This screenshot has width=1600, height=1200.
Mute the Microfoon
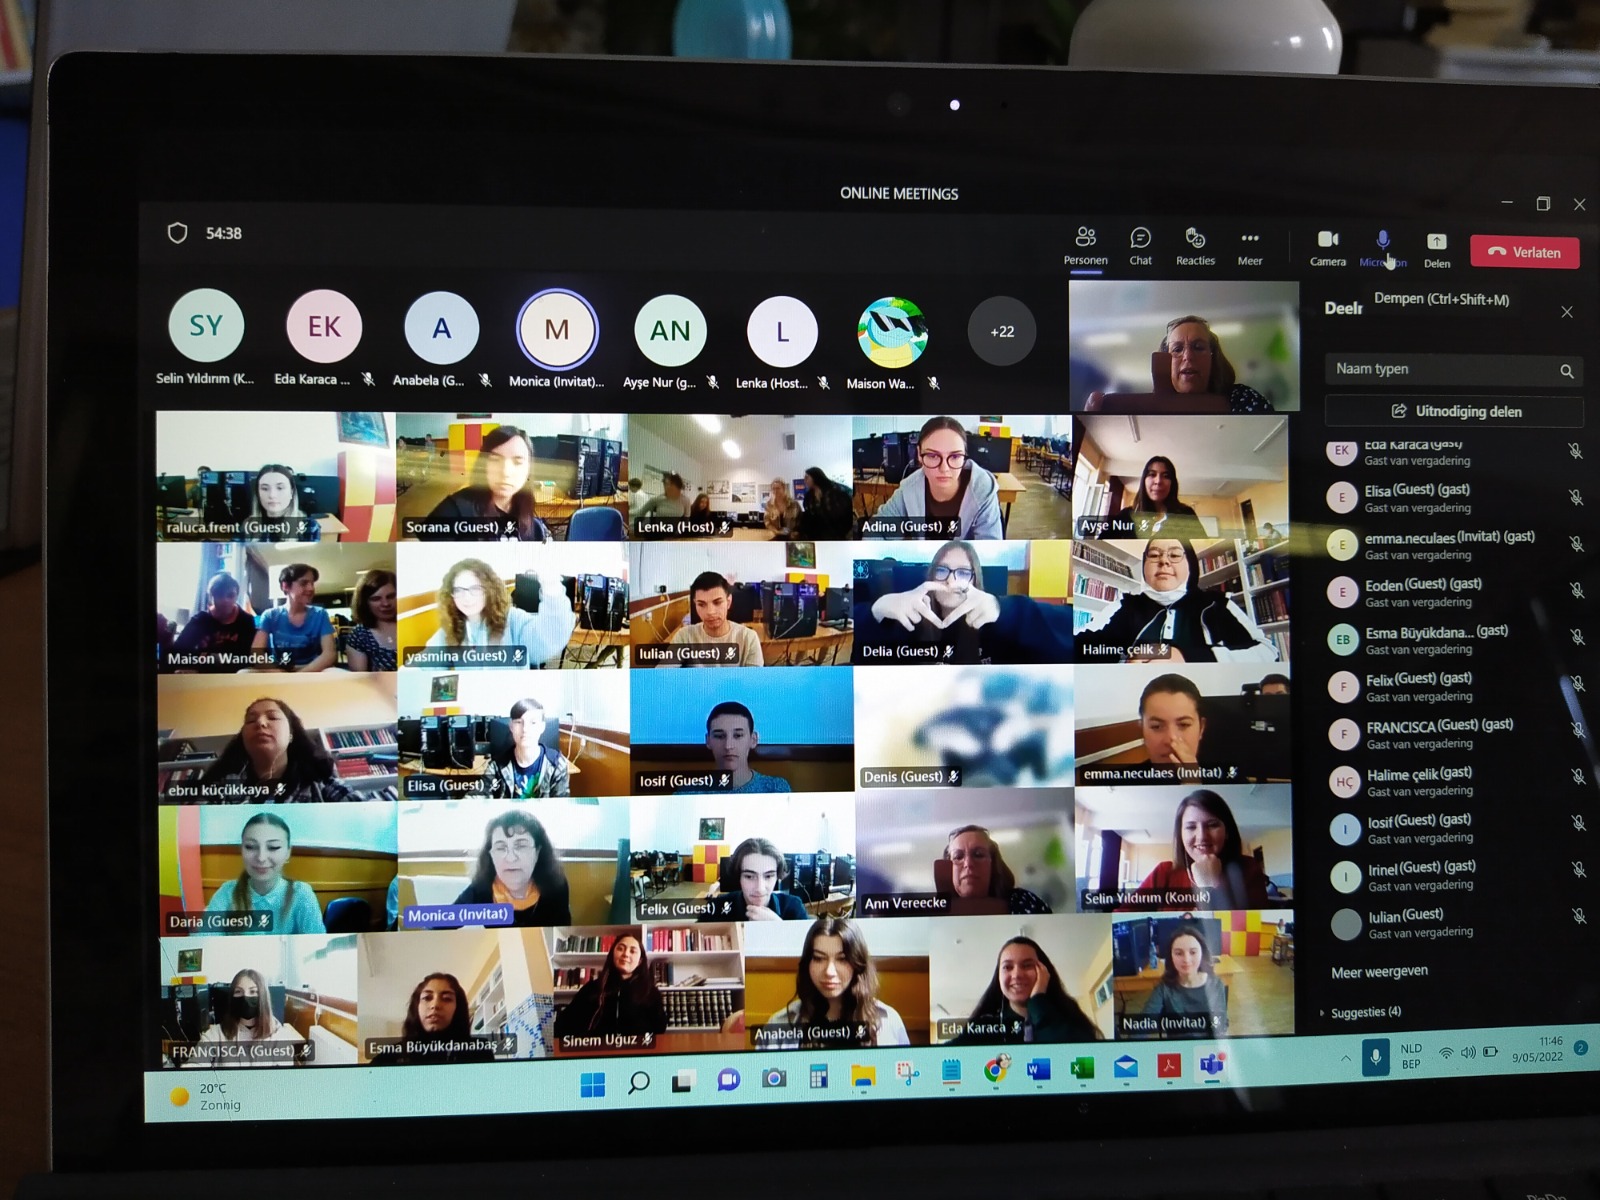point(1383,246)
